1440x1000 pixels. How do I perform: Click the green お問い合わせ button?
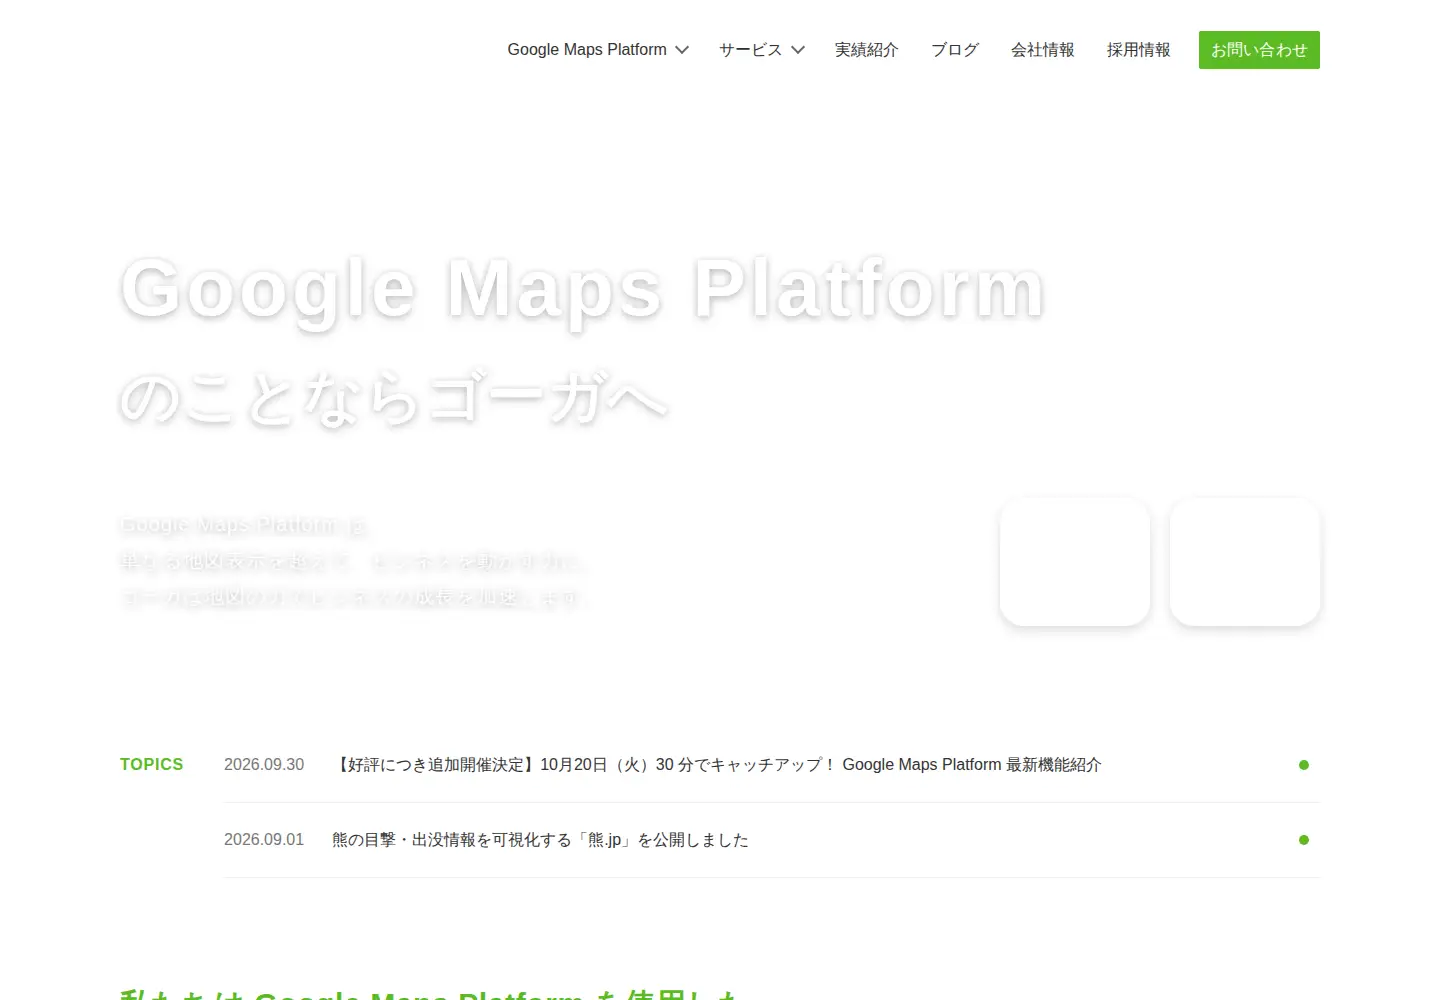[x=1259, y=50]
